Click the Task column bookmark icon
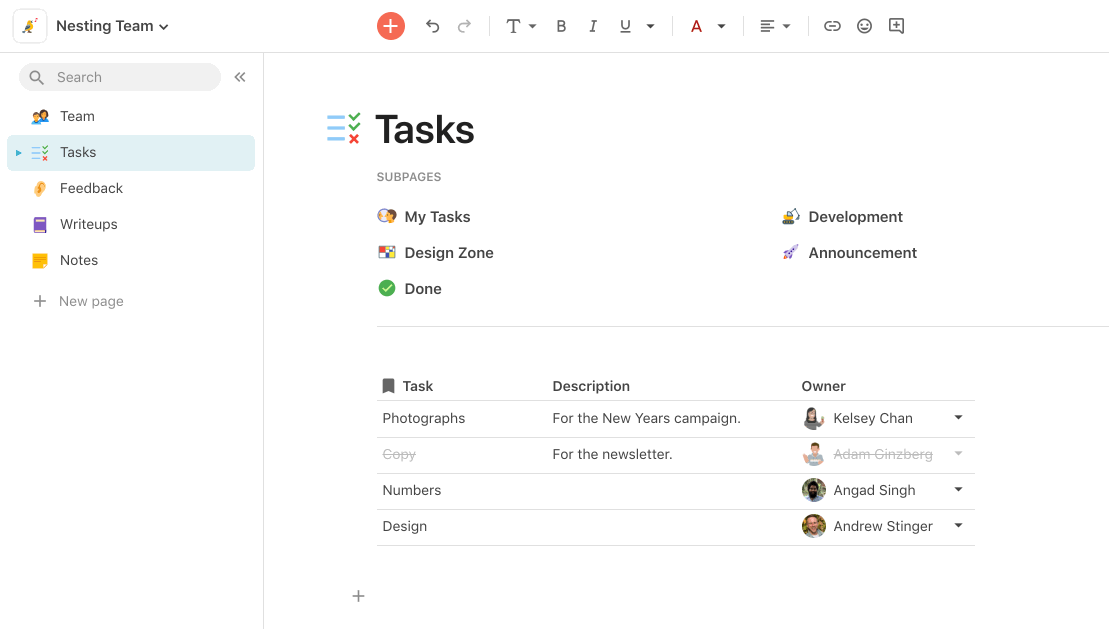 (388, 386)
